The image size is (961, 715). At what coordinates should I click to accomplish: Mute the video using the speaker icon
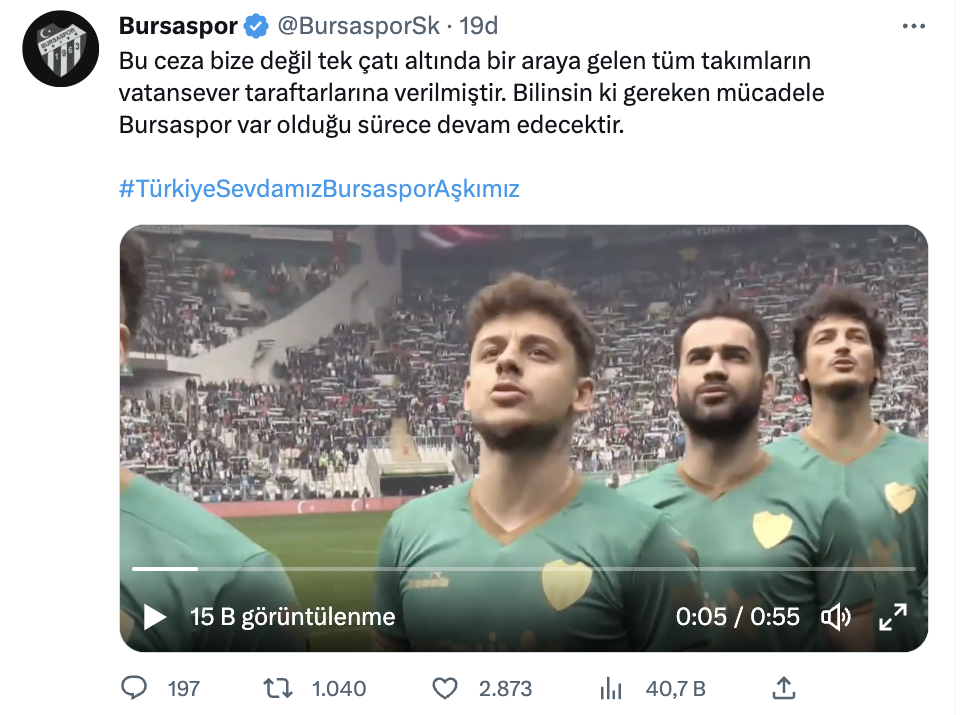835,617
